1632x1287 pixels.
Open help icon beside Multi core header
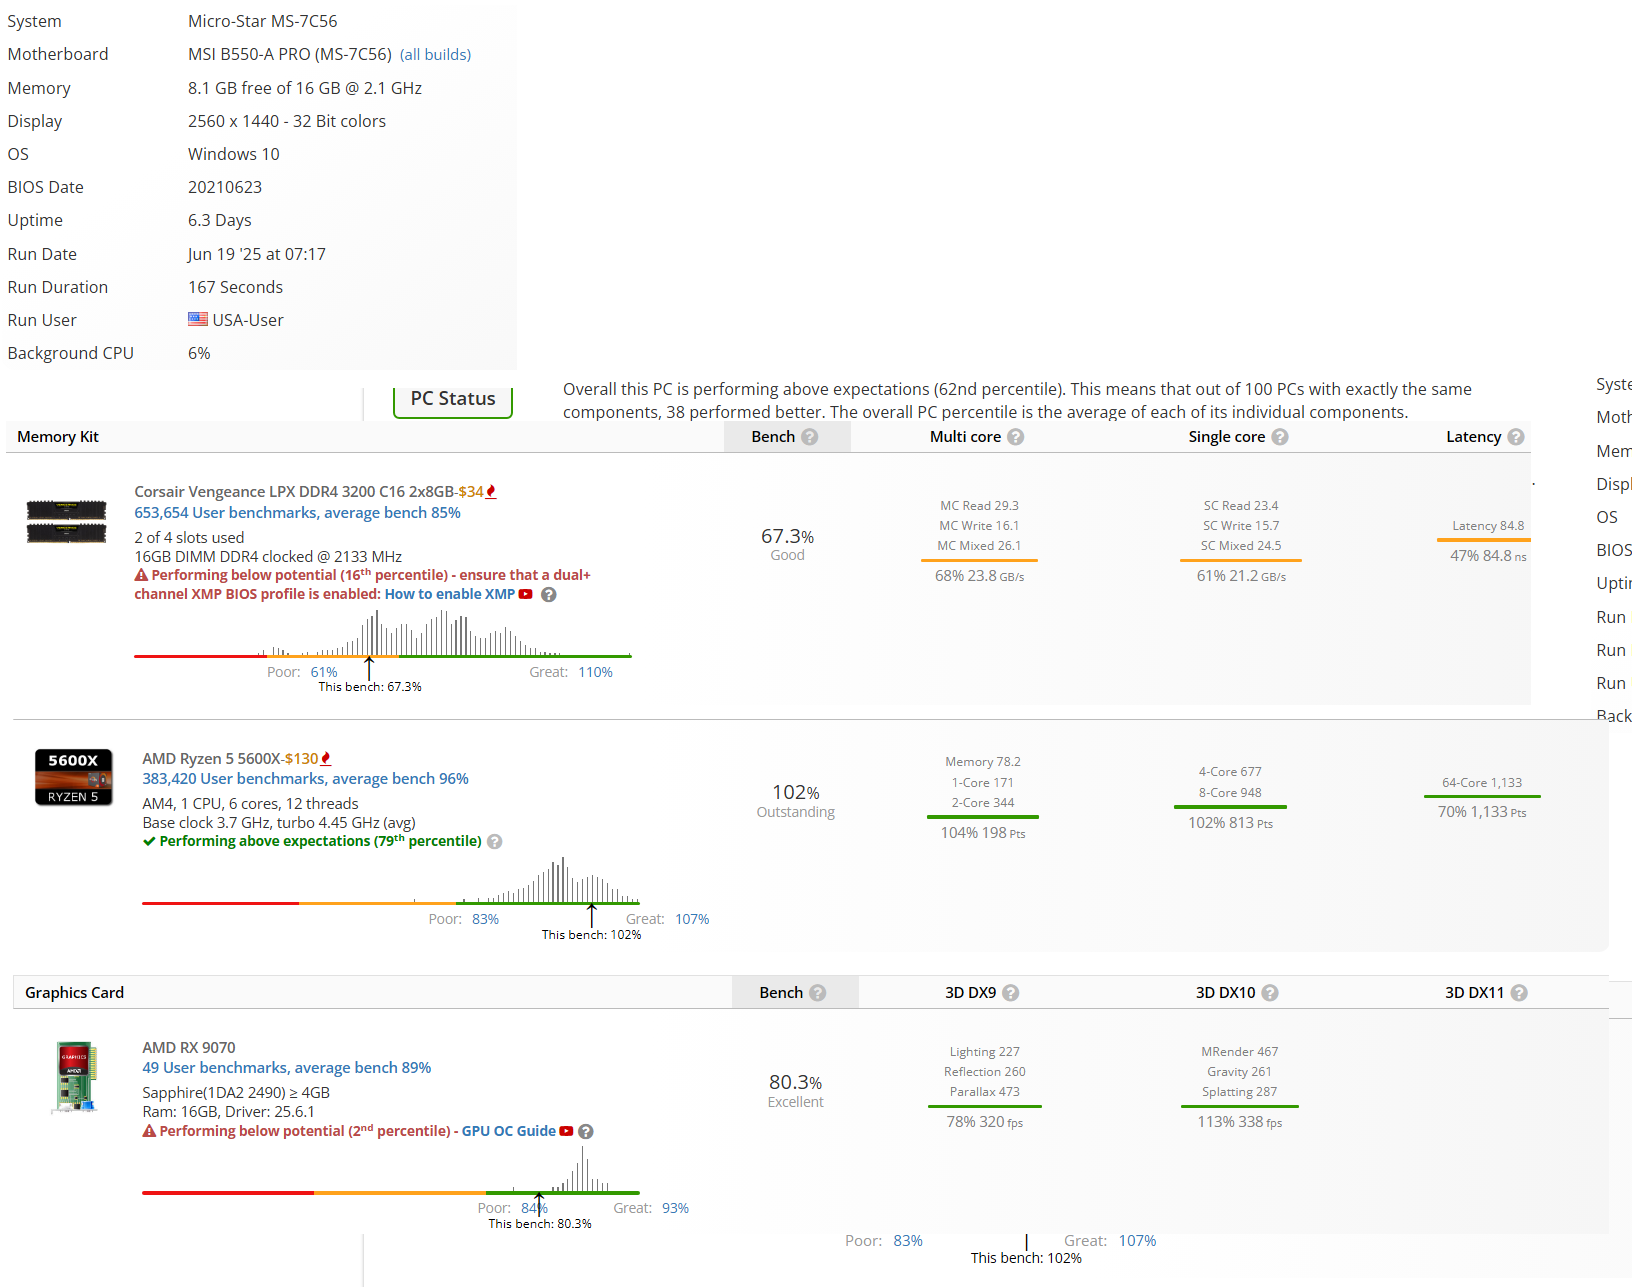coord(1016,437)
